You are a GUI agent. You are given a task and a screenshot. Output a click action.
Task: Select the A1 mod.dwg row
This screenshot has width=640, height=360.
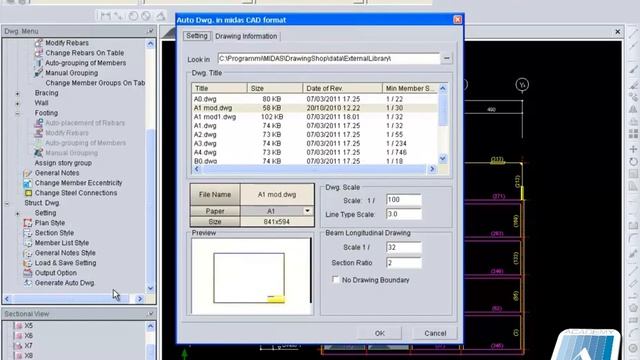[x=314, y=108]
